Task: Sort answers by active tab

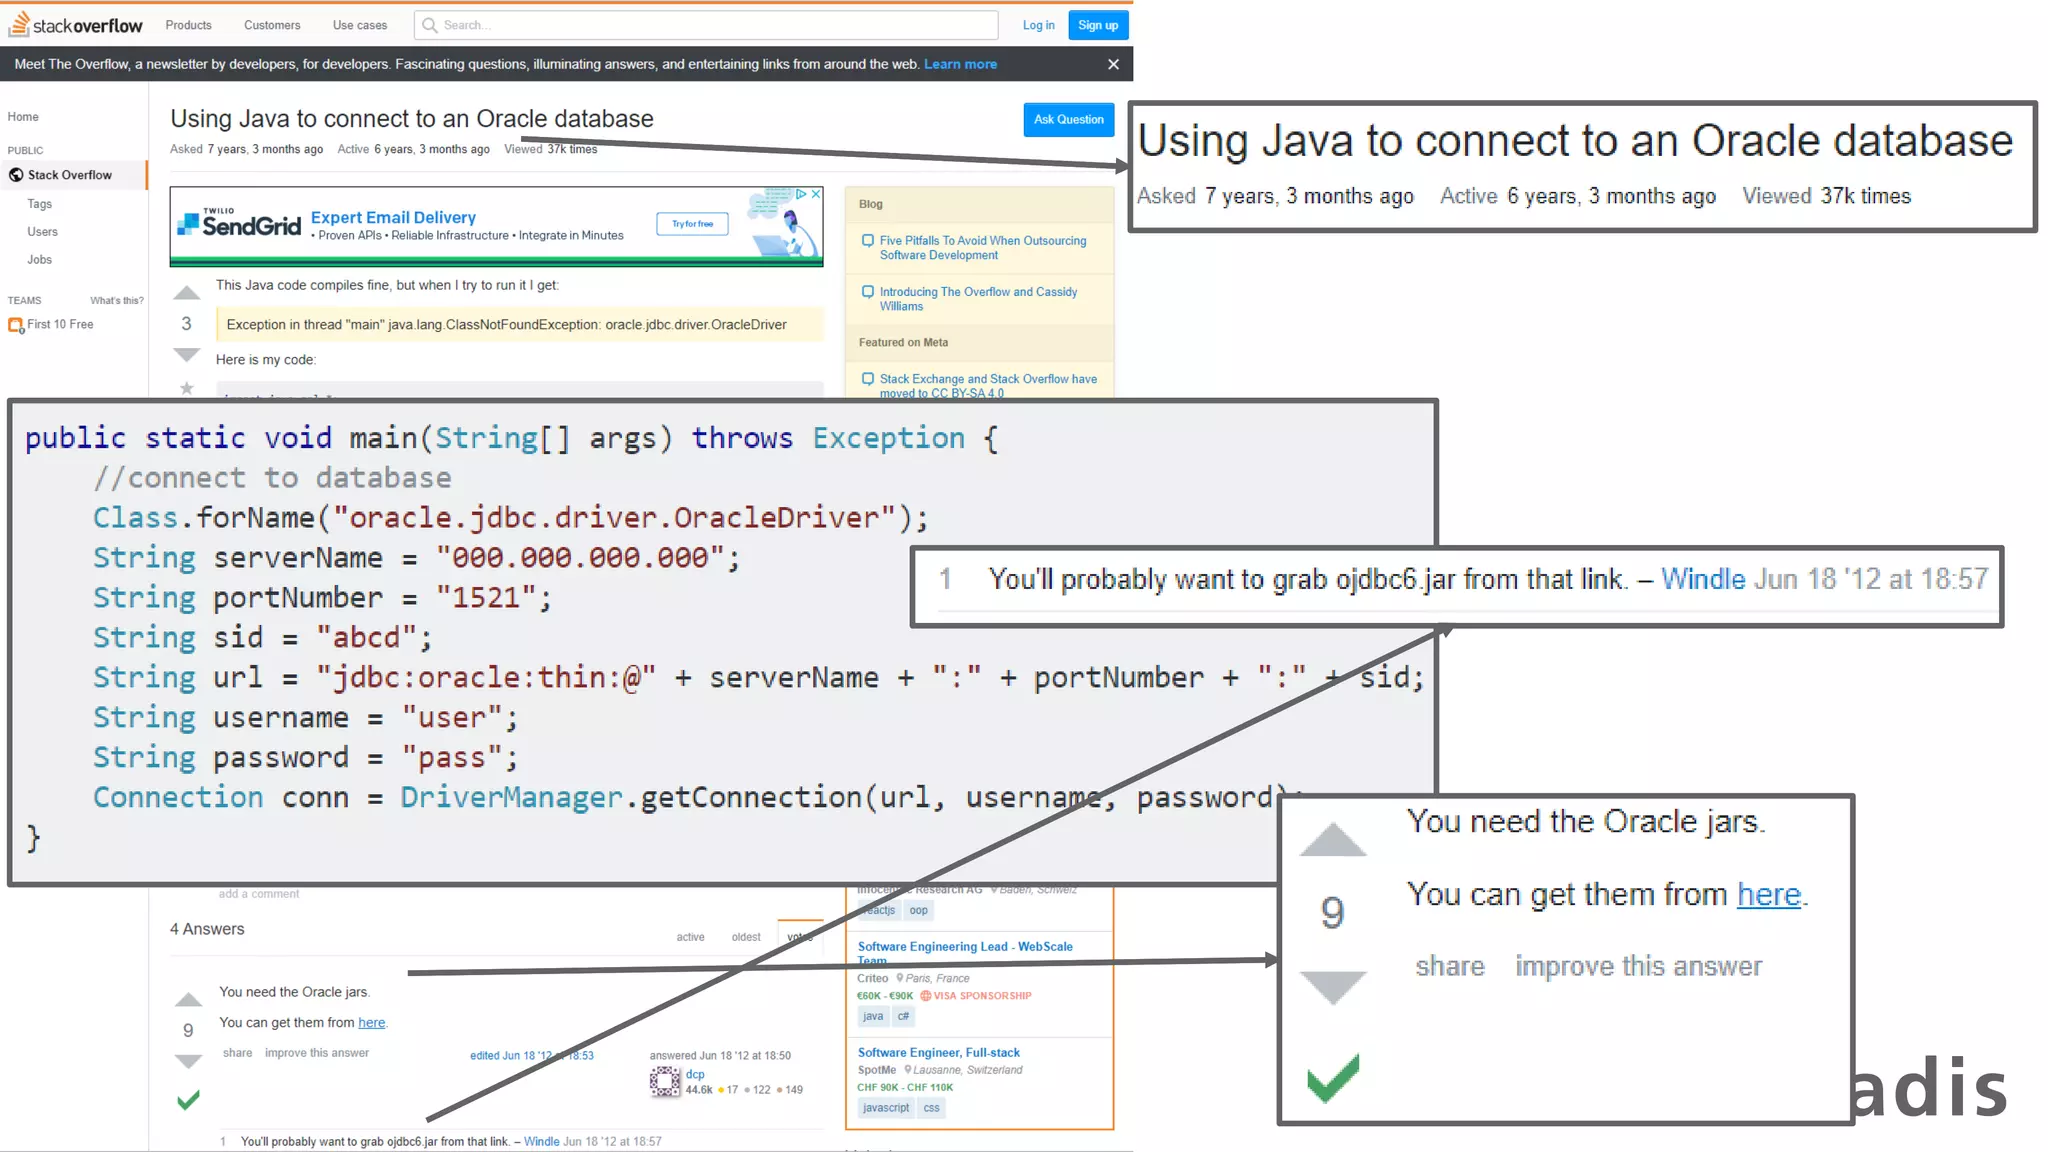Action: [x=690, y=937]
